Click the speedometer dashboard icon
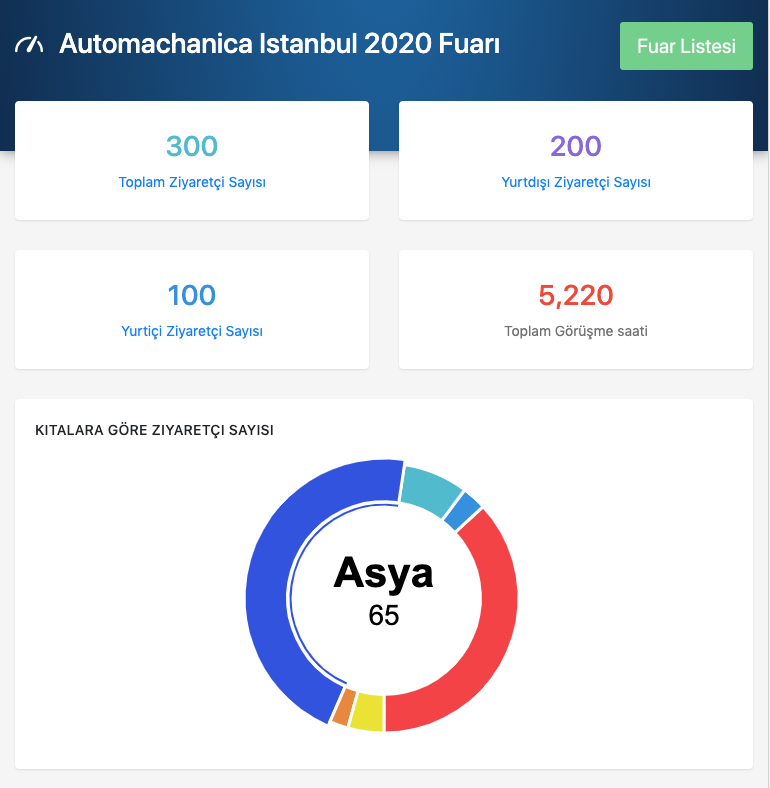The height and width of the screenshot is (788, 770). coord(30,45)
